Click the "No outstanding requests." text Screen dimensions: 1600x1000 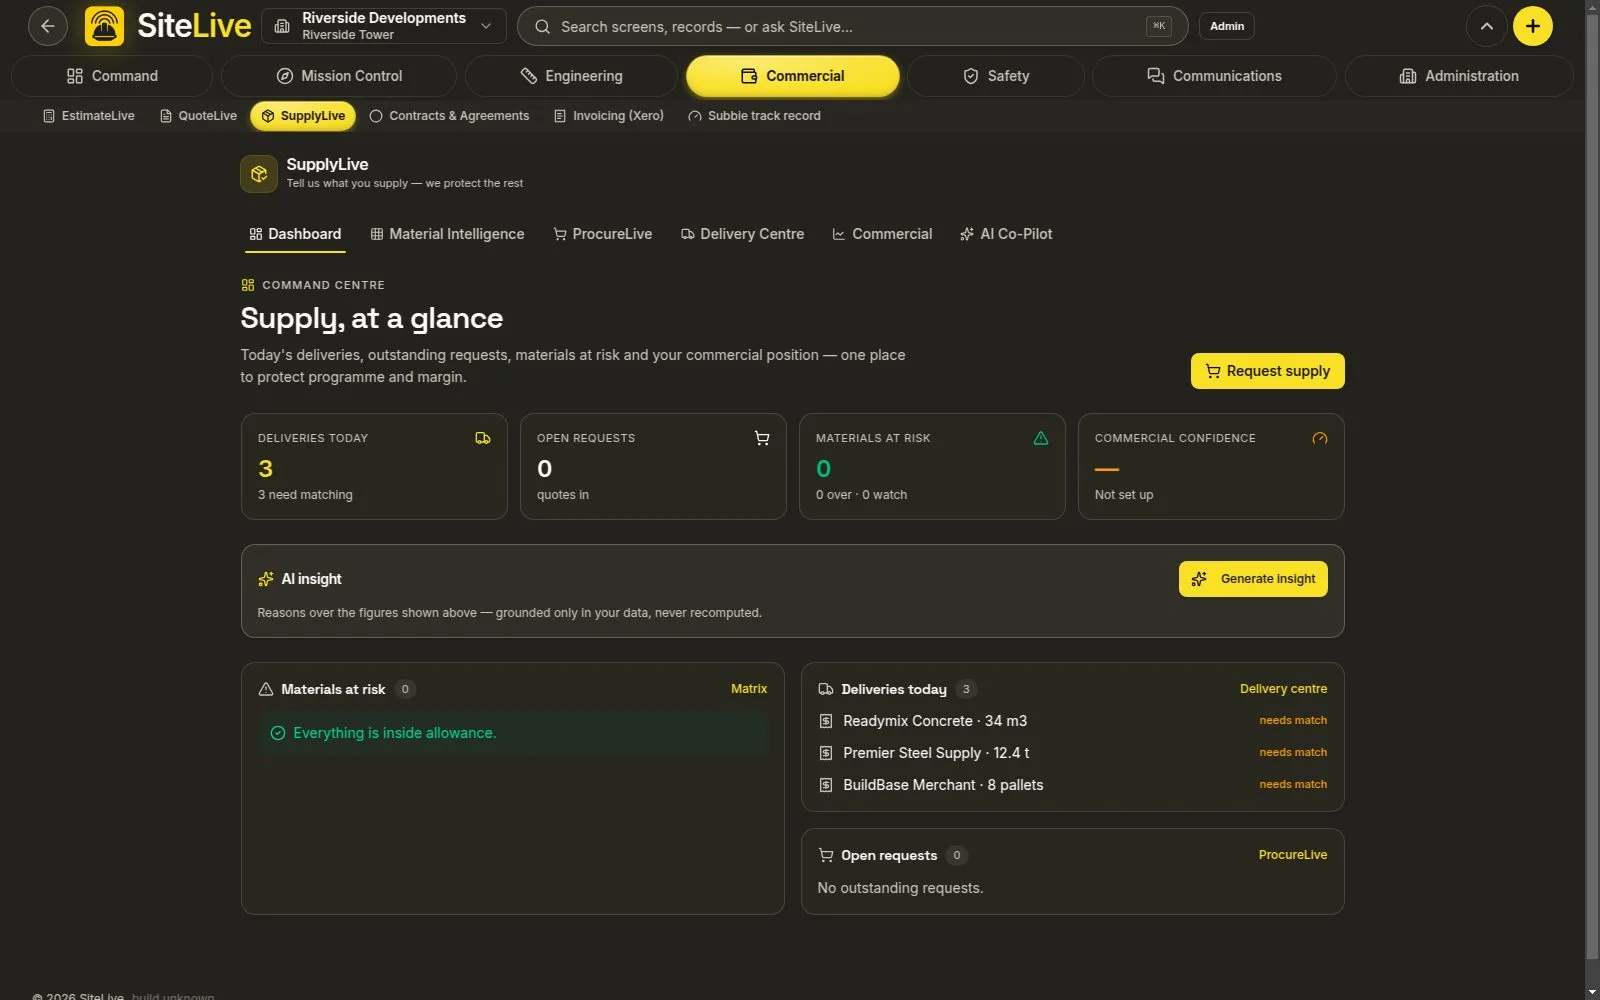(x=900, y=888)
